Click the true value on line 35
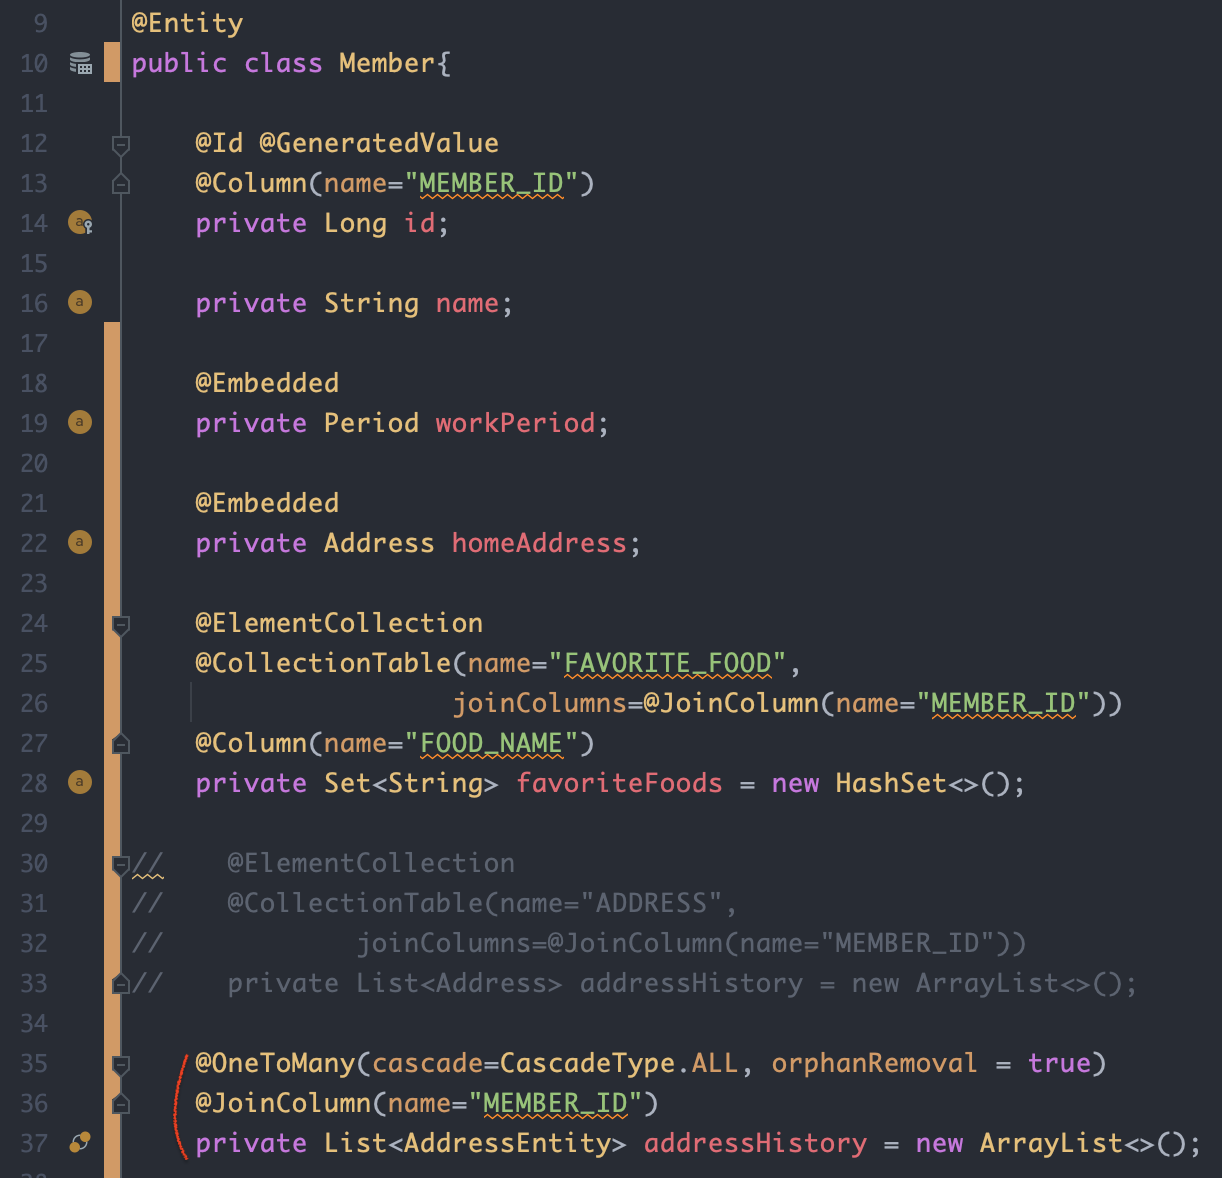The image size is (1222, 1178). coord(1059,1063)
